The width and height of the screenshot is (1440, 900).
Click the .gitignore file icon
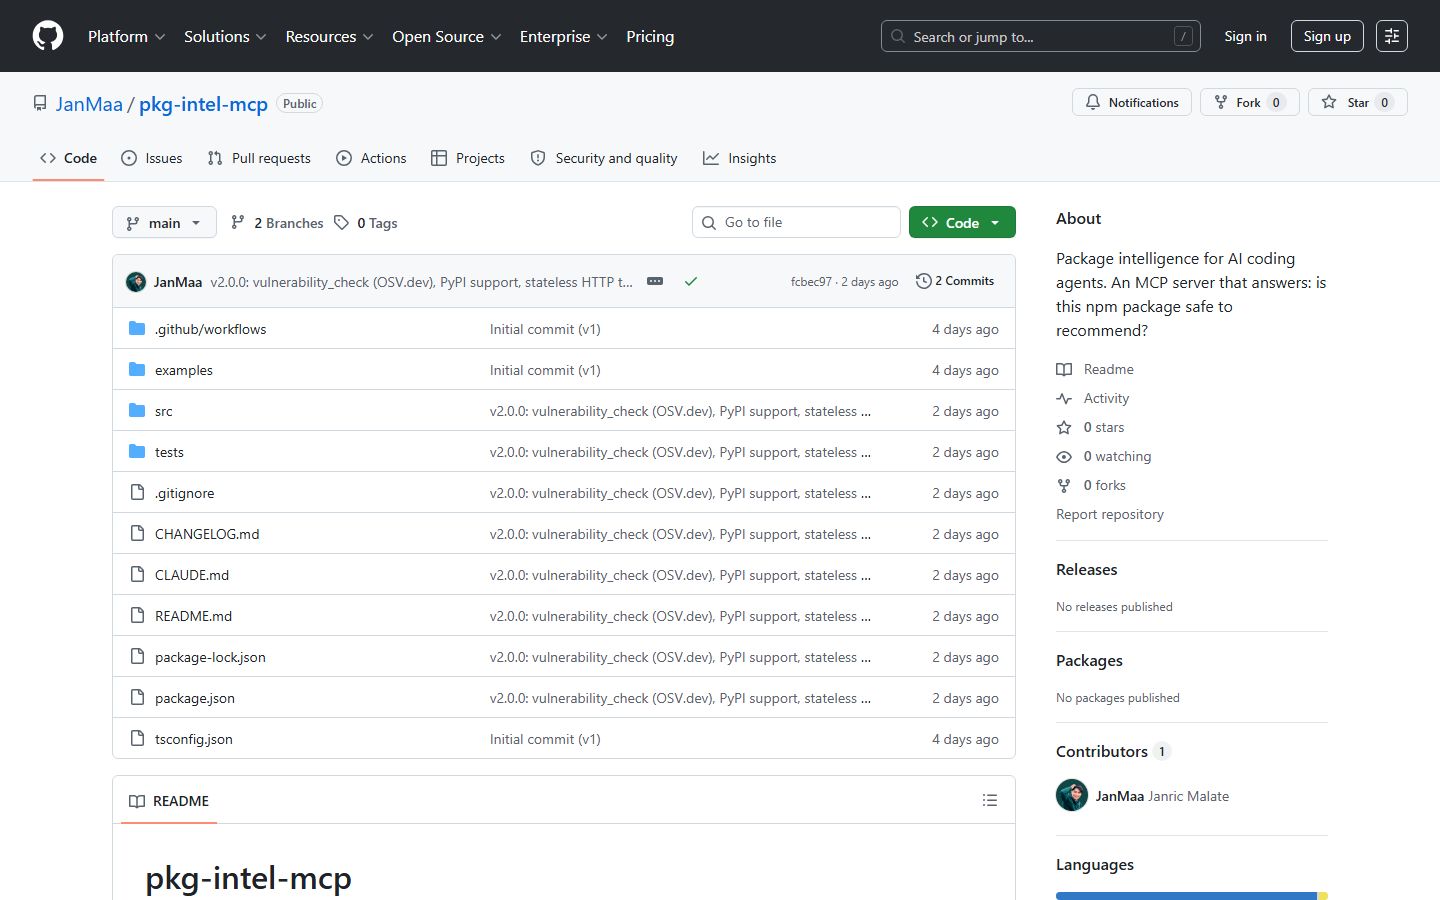[137, 492]
